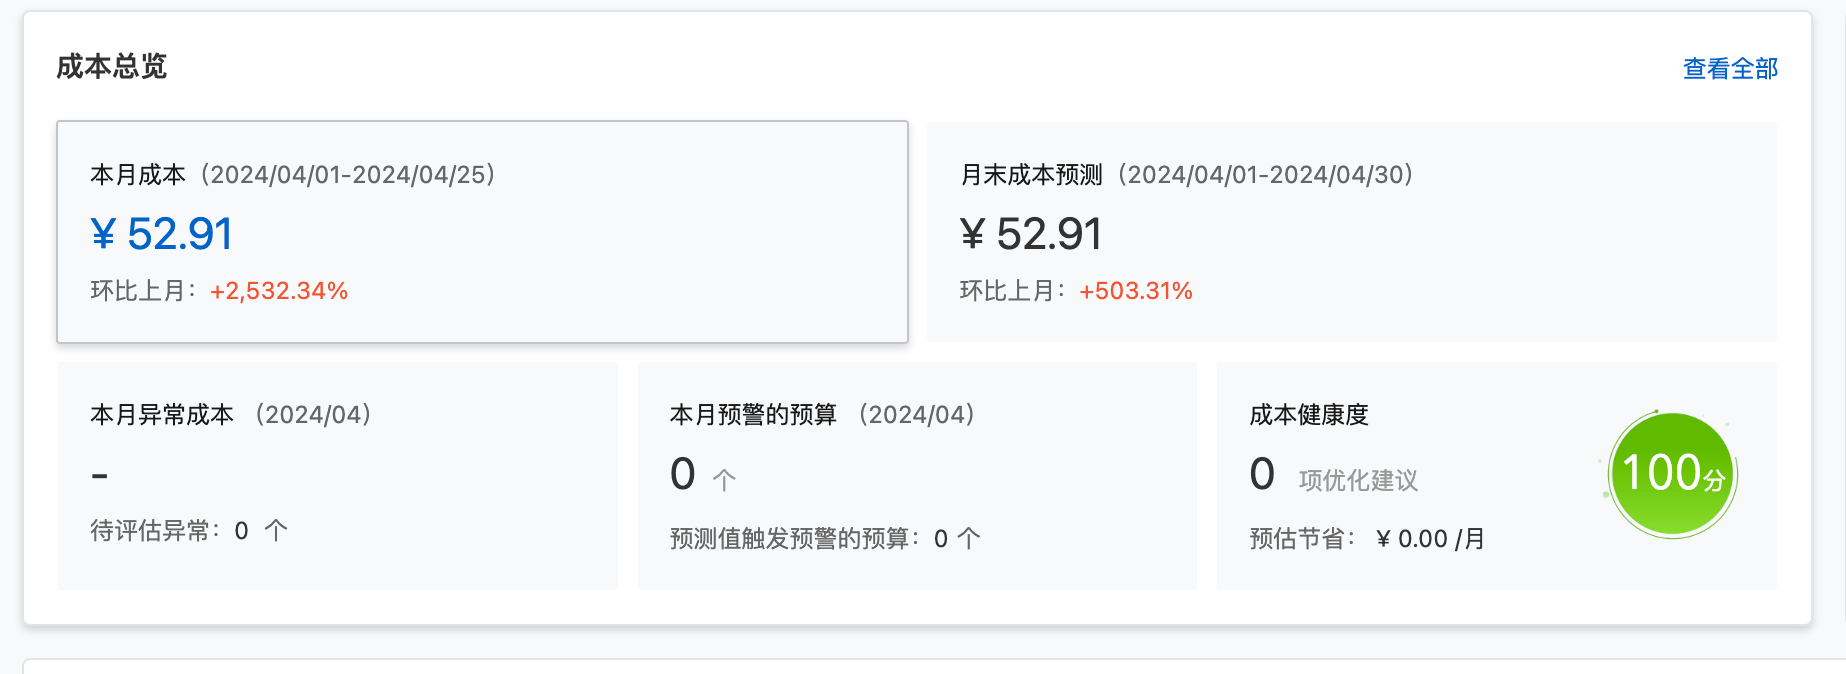Select the 本月成本 card
Image resolution: width=1846 pixels, height=674 pixels.
(x=483, y=232)
